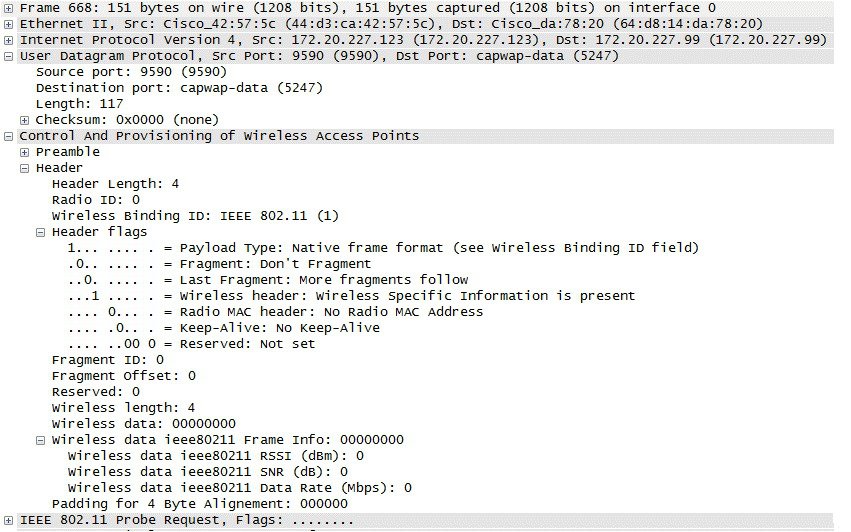Expand the Checksum 0x0000 field
Screen dimensions: 851x532
tap(25, 120)
